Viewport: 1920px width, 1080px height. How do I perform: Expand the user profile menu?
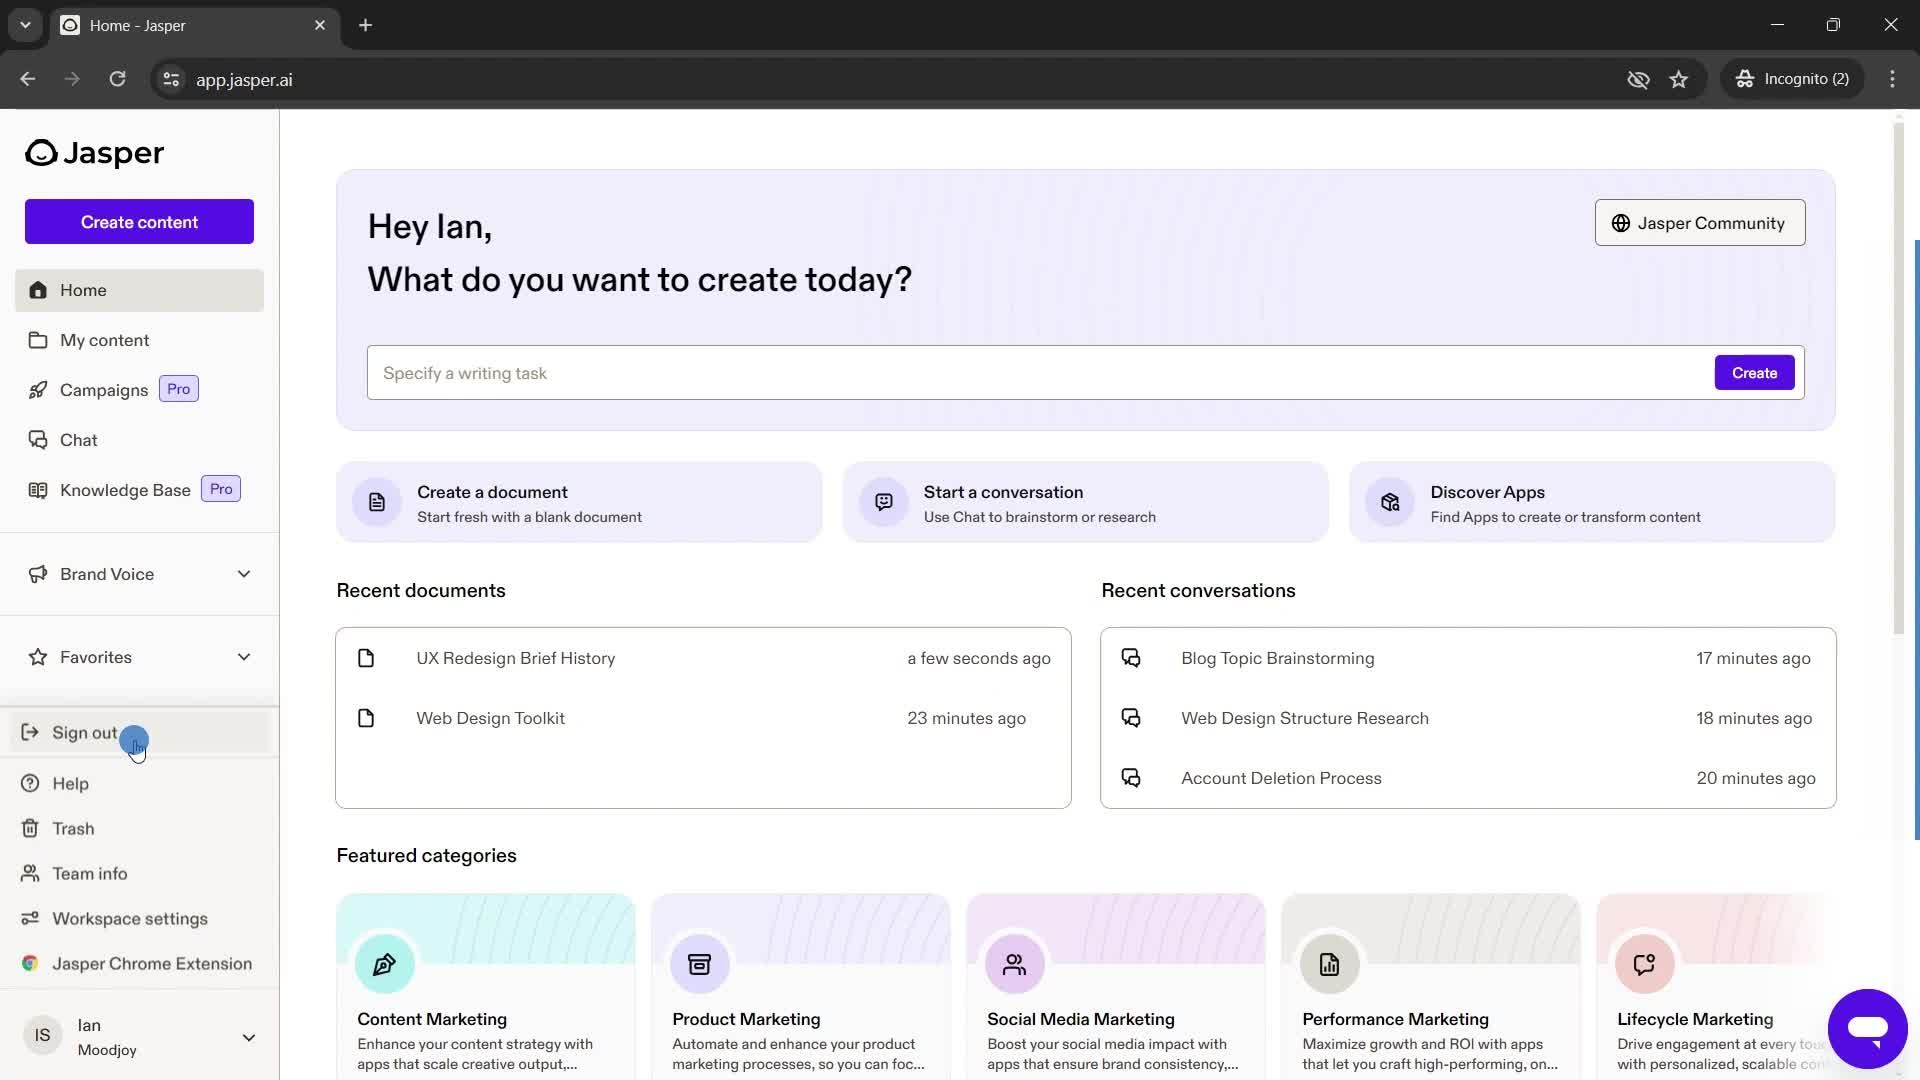247,1036
